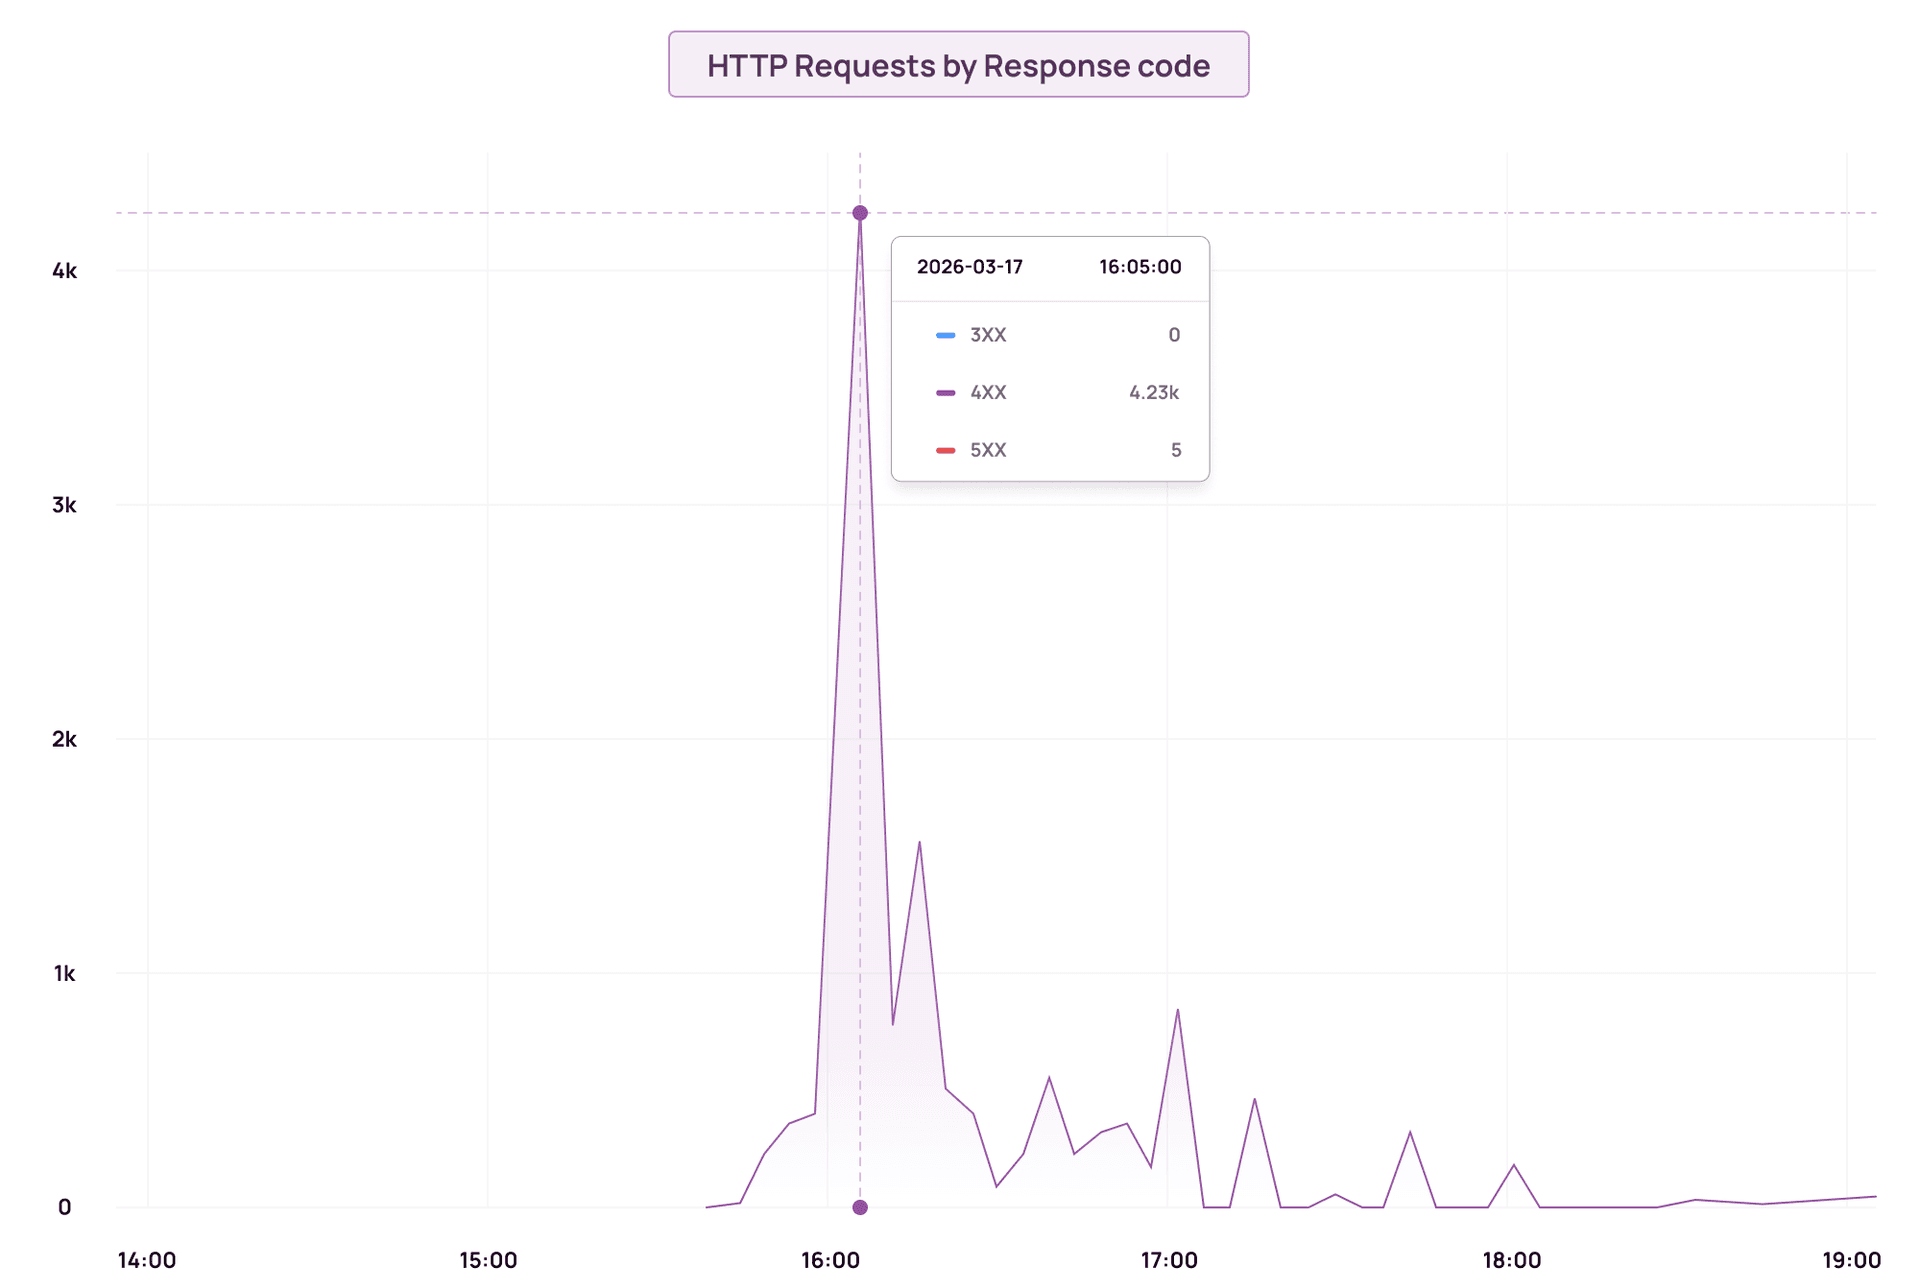Click the 17:00 x-axis label
This screenshot has height=1284, width=1920.
pos(1169,1260)
